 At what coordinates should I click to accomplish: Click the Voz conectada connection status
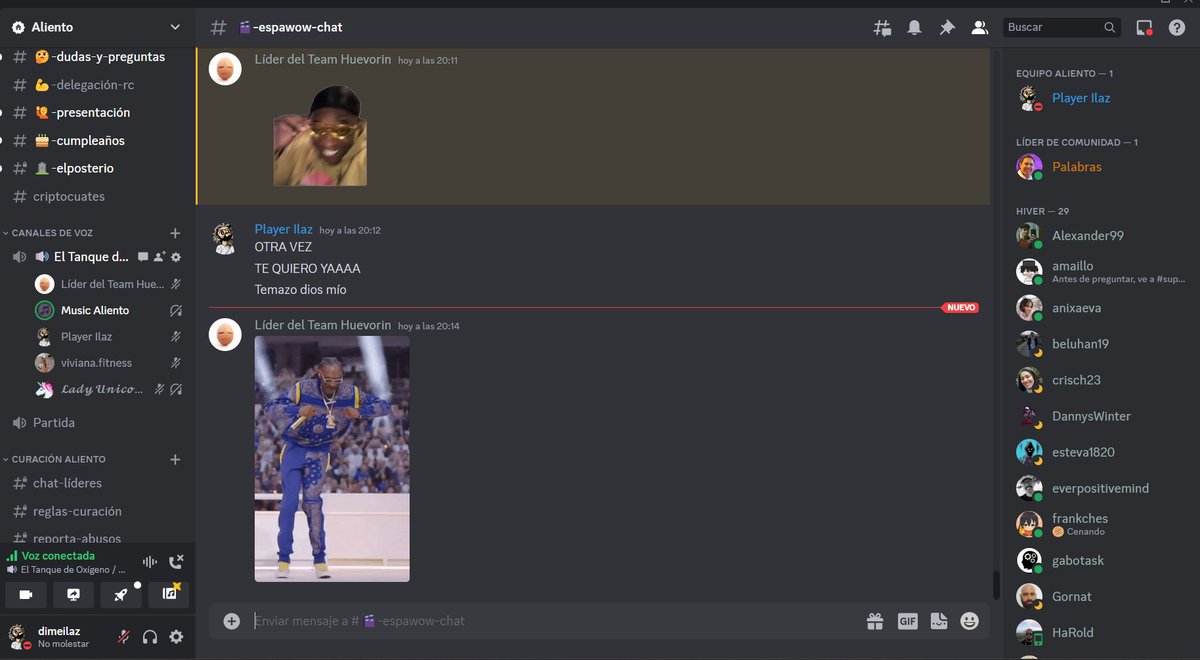tap(57, 556)
